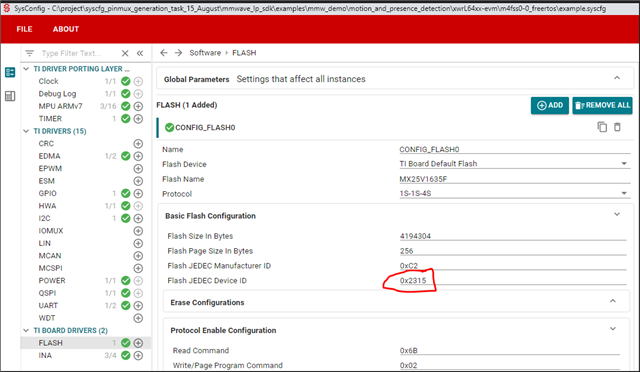Add an IOMUX instance

pyautogui.click(x=138, y=231)
